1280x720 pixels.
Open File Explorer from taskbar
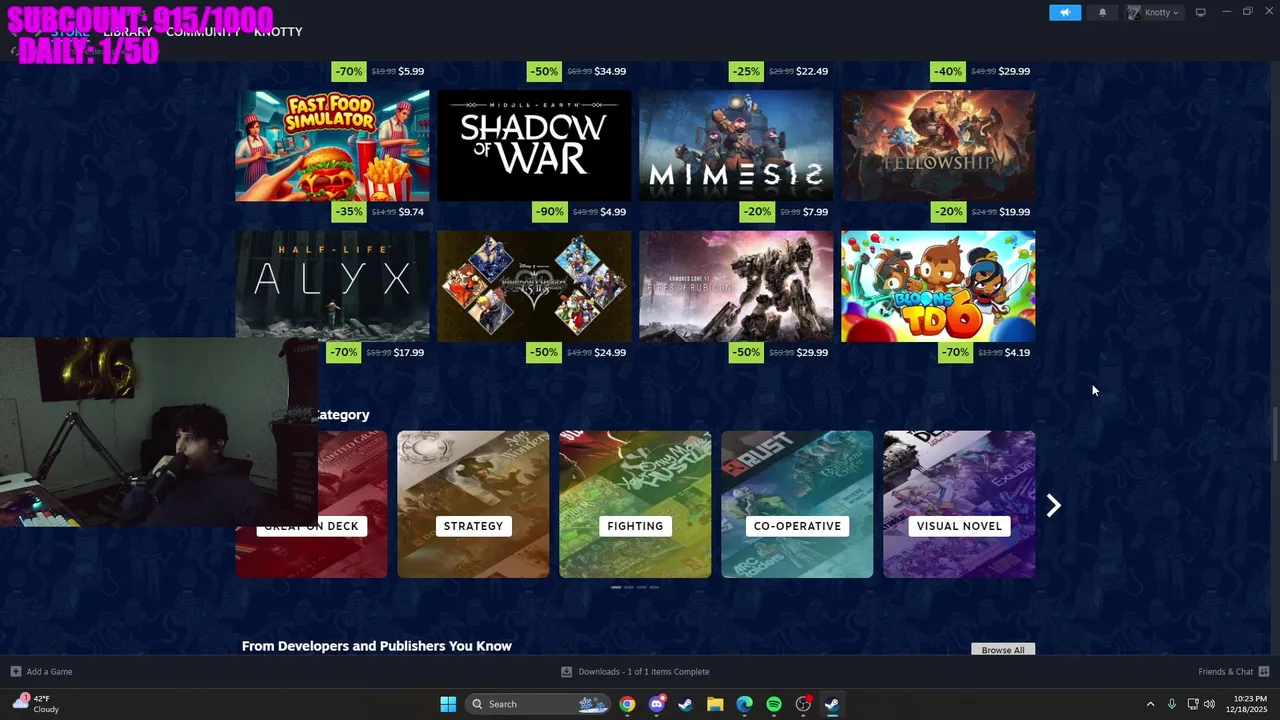point(715,704)
